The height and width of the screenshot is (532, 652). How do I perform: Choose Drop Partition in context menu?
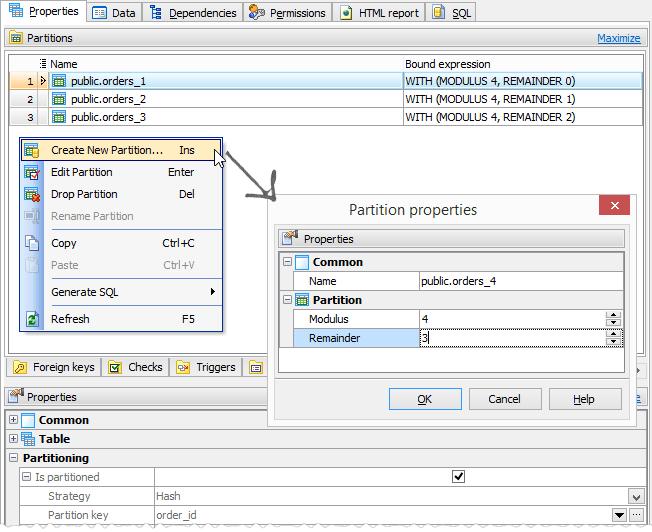click(121, 194)
